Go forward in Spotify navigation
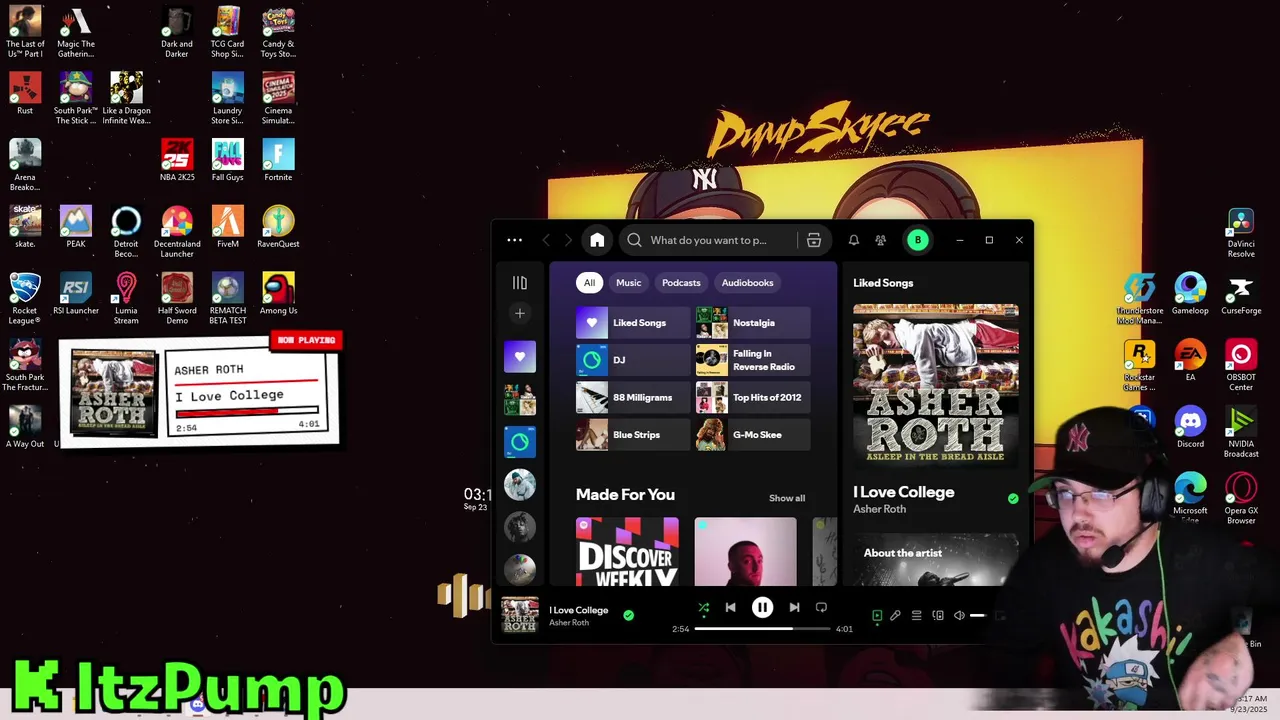Viewport: 1280px width, 720px height. coord(568,240)
